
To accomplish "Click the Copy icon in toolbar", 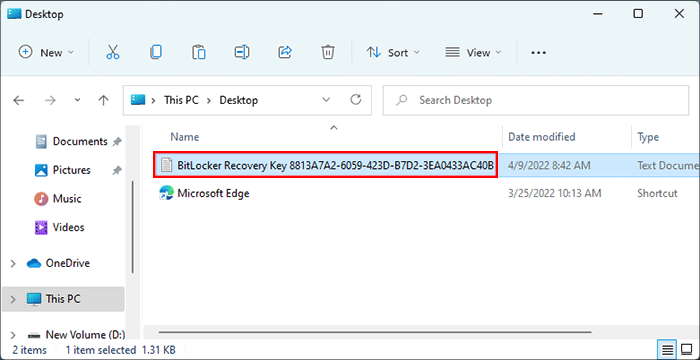I will 156,52.
